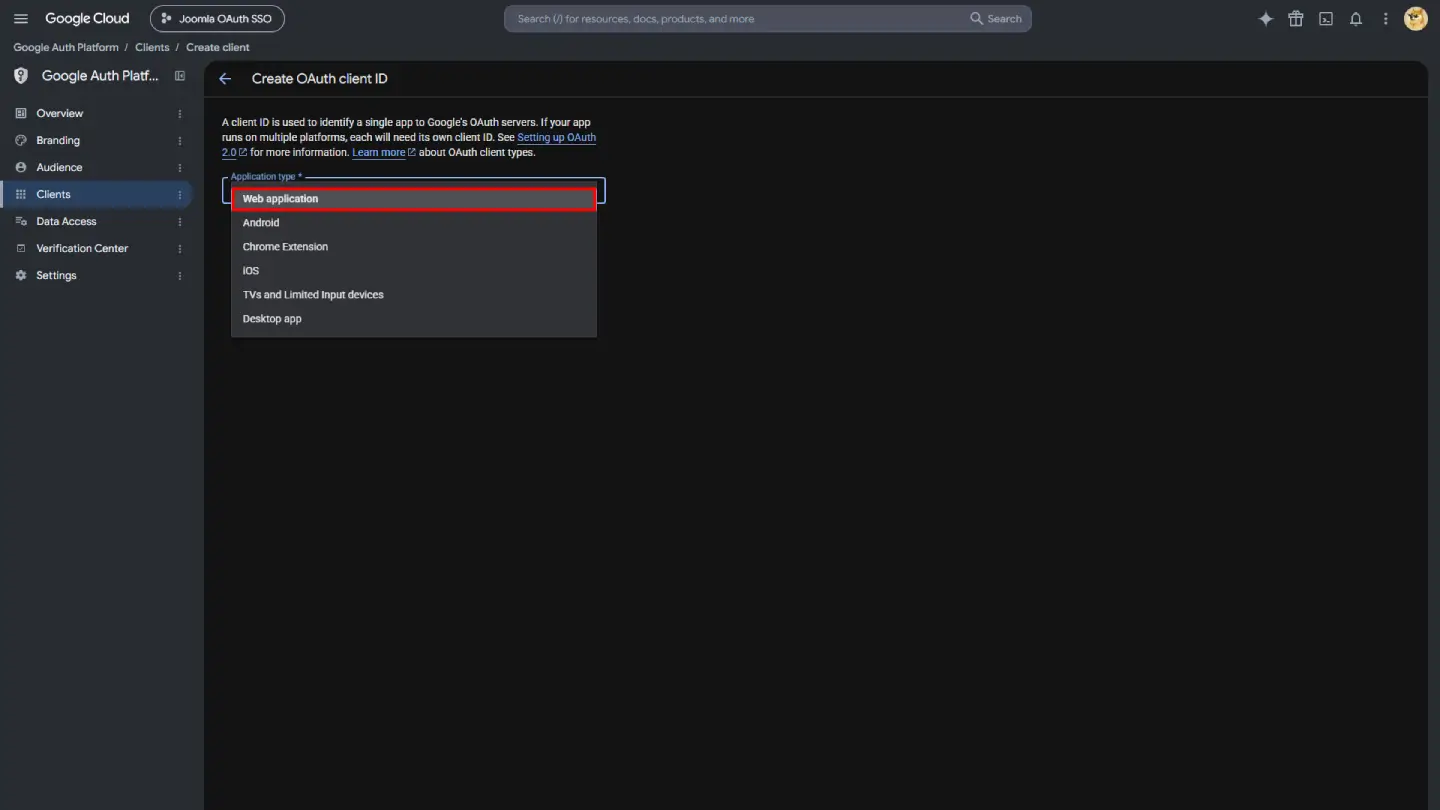Click the Google Auth Platform breadcrumb
Viewport: 1440px width, 810px height.
[66, 47]
